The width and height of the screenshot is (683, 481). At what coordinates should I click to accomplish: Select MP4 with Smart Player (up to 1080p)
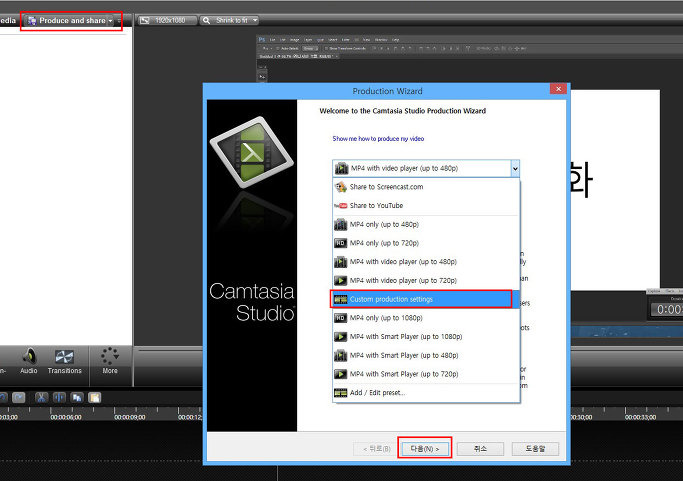point(426,337)
